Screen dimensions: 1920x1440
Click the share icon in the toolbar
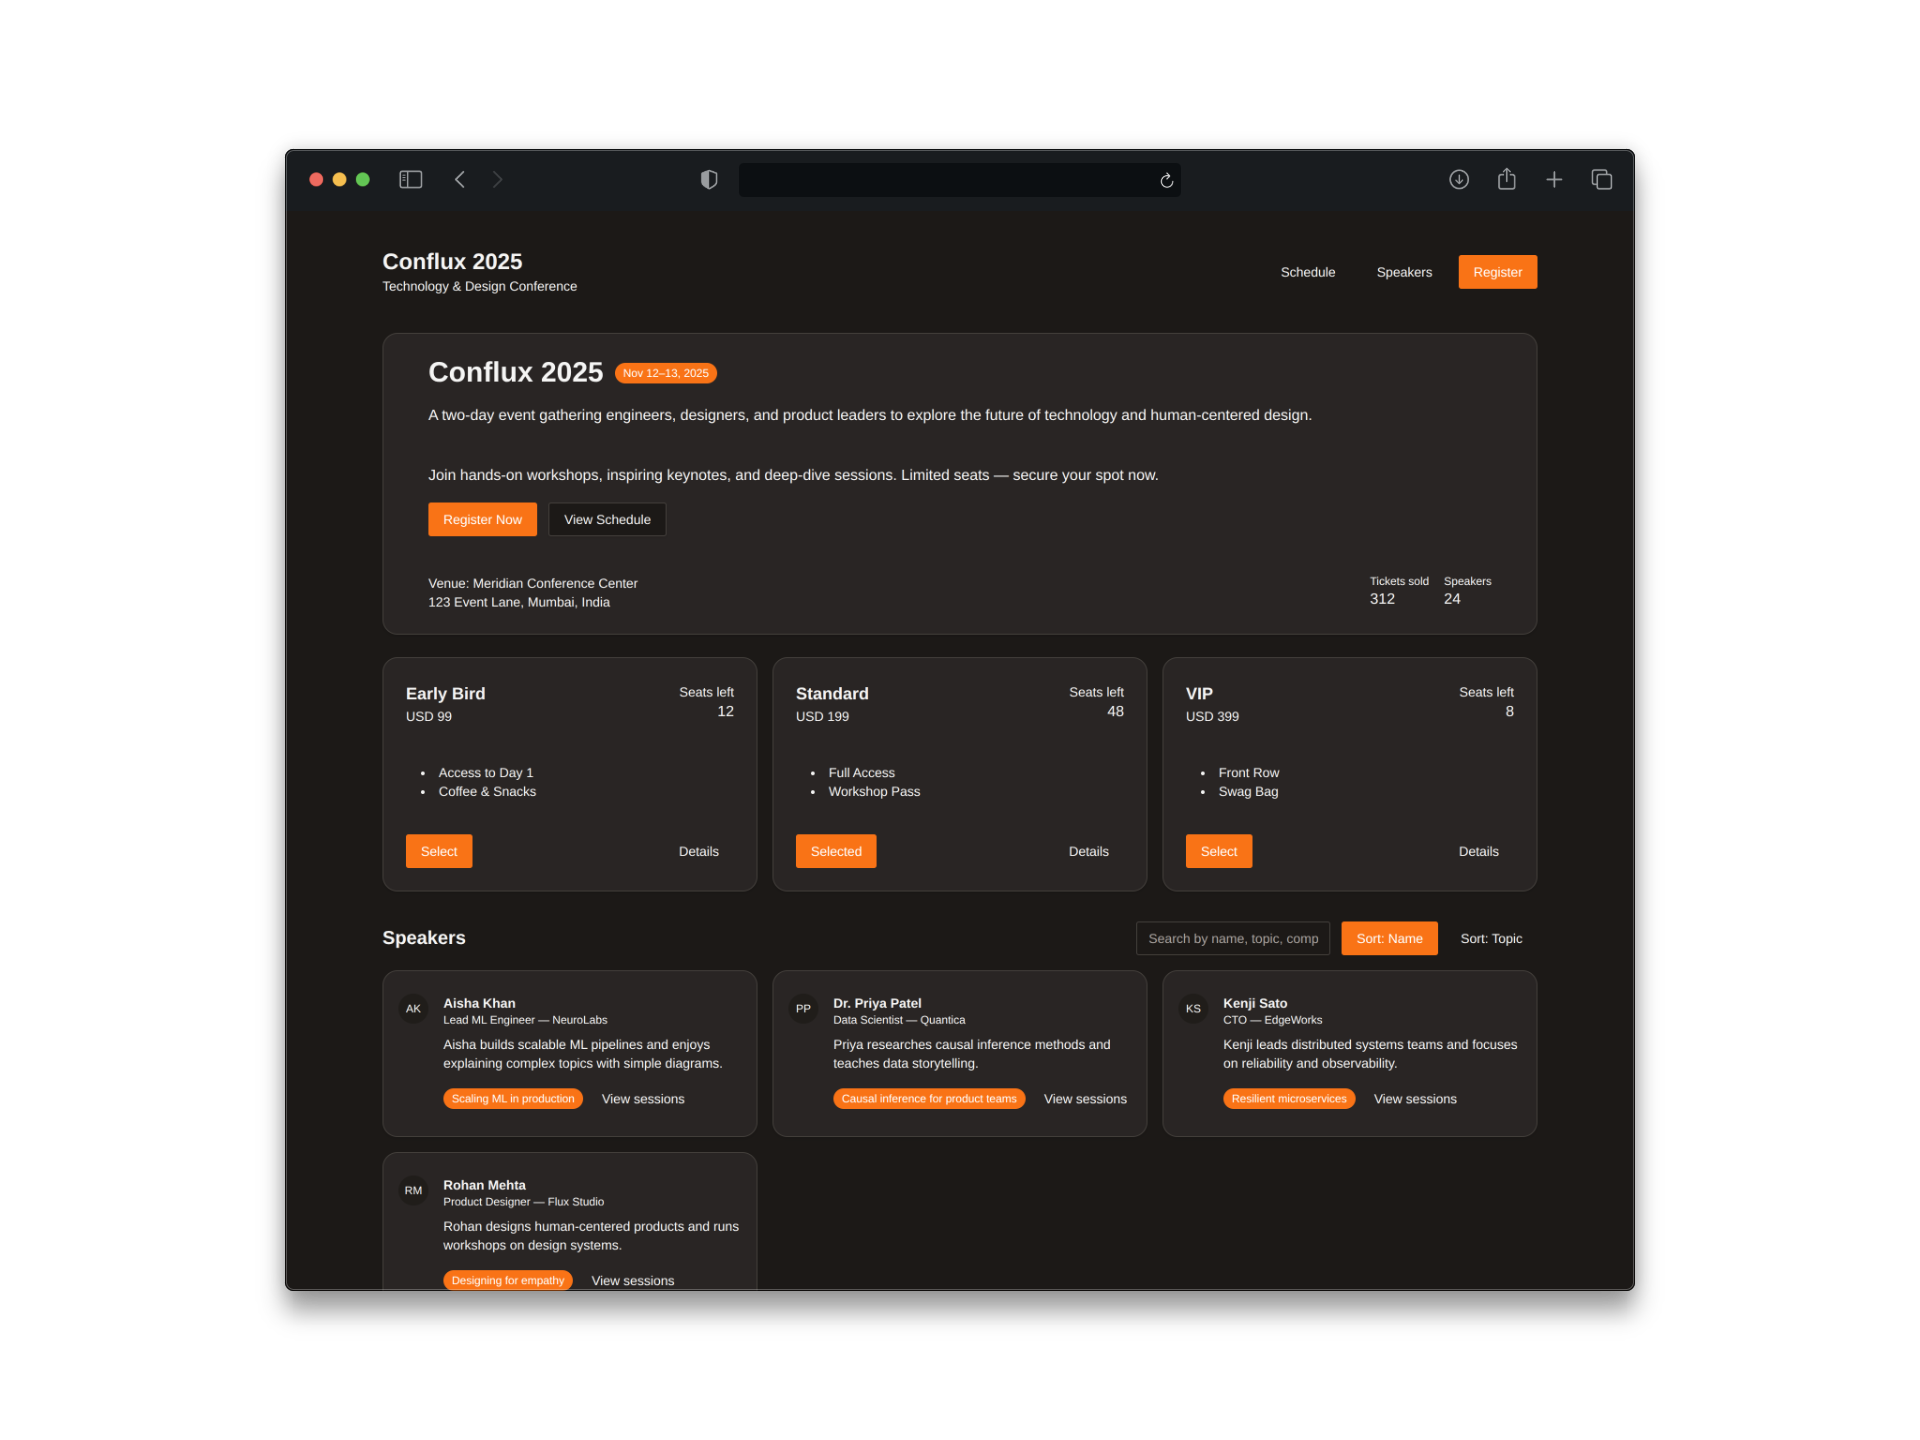point(1507,179)
